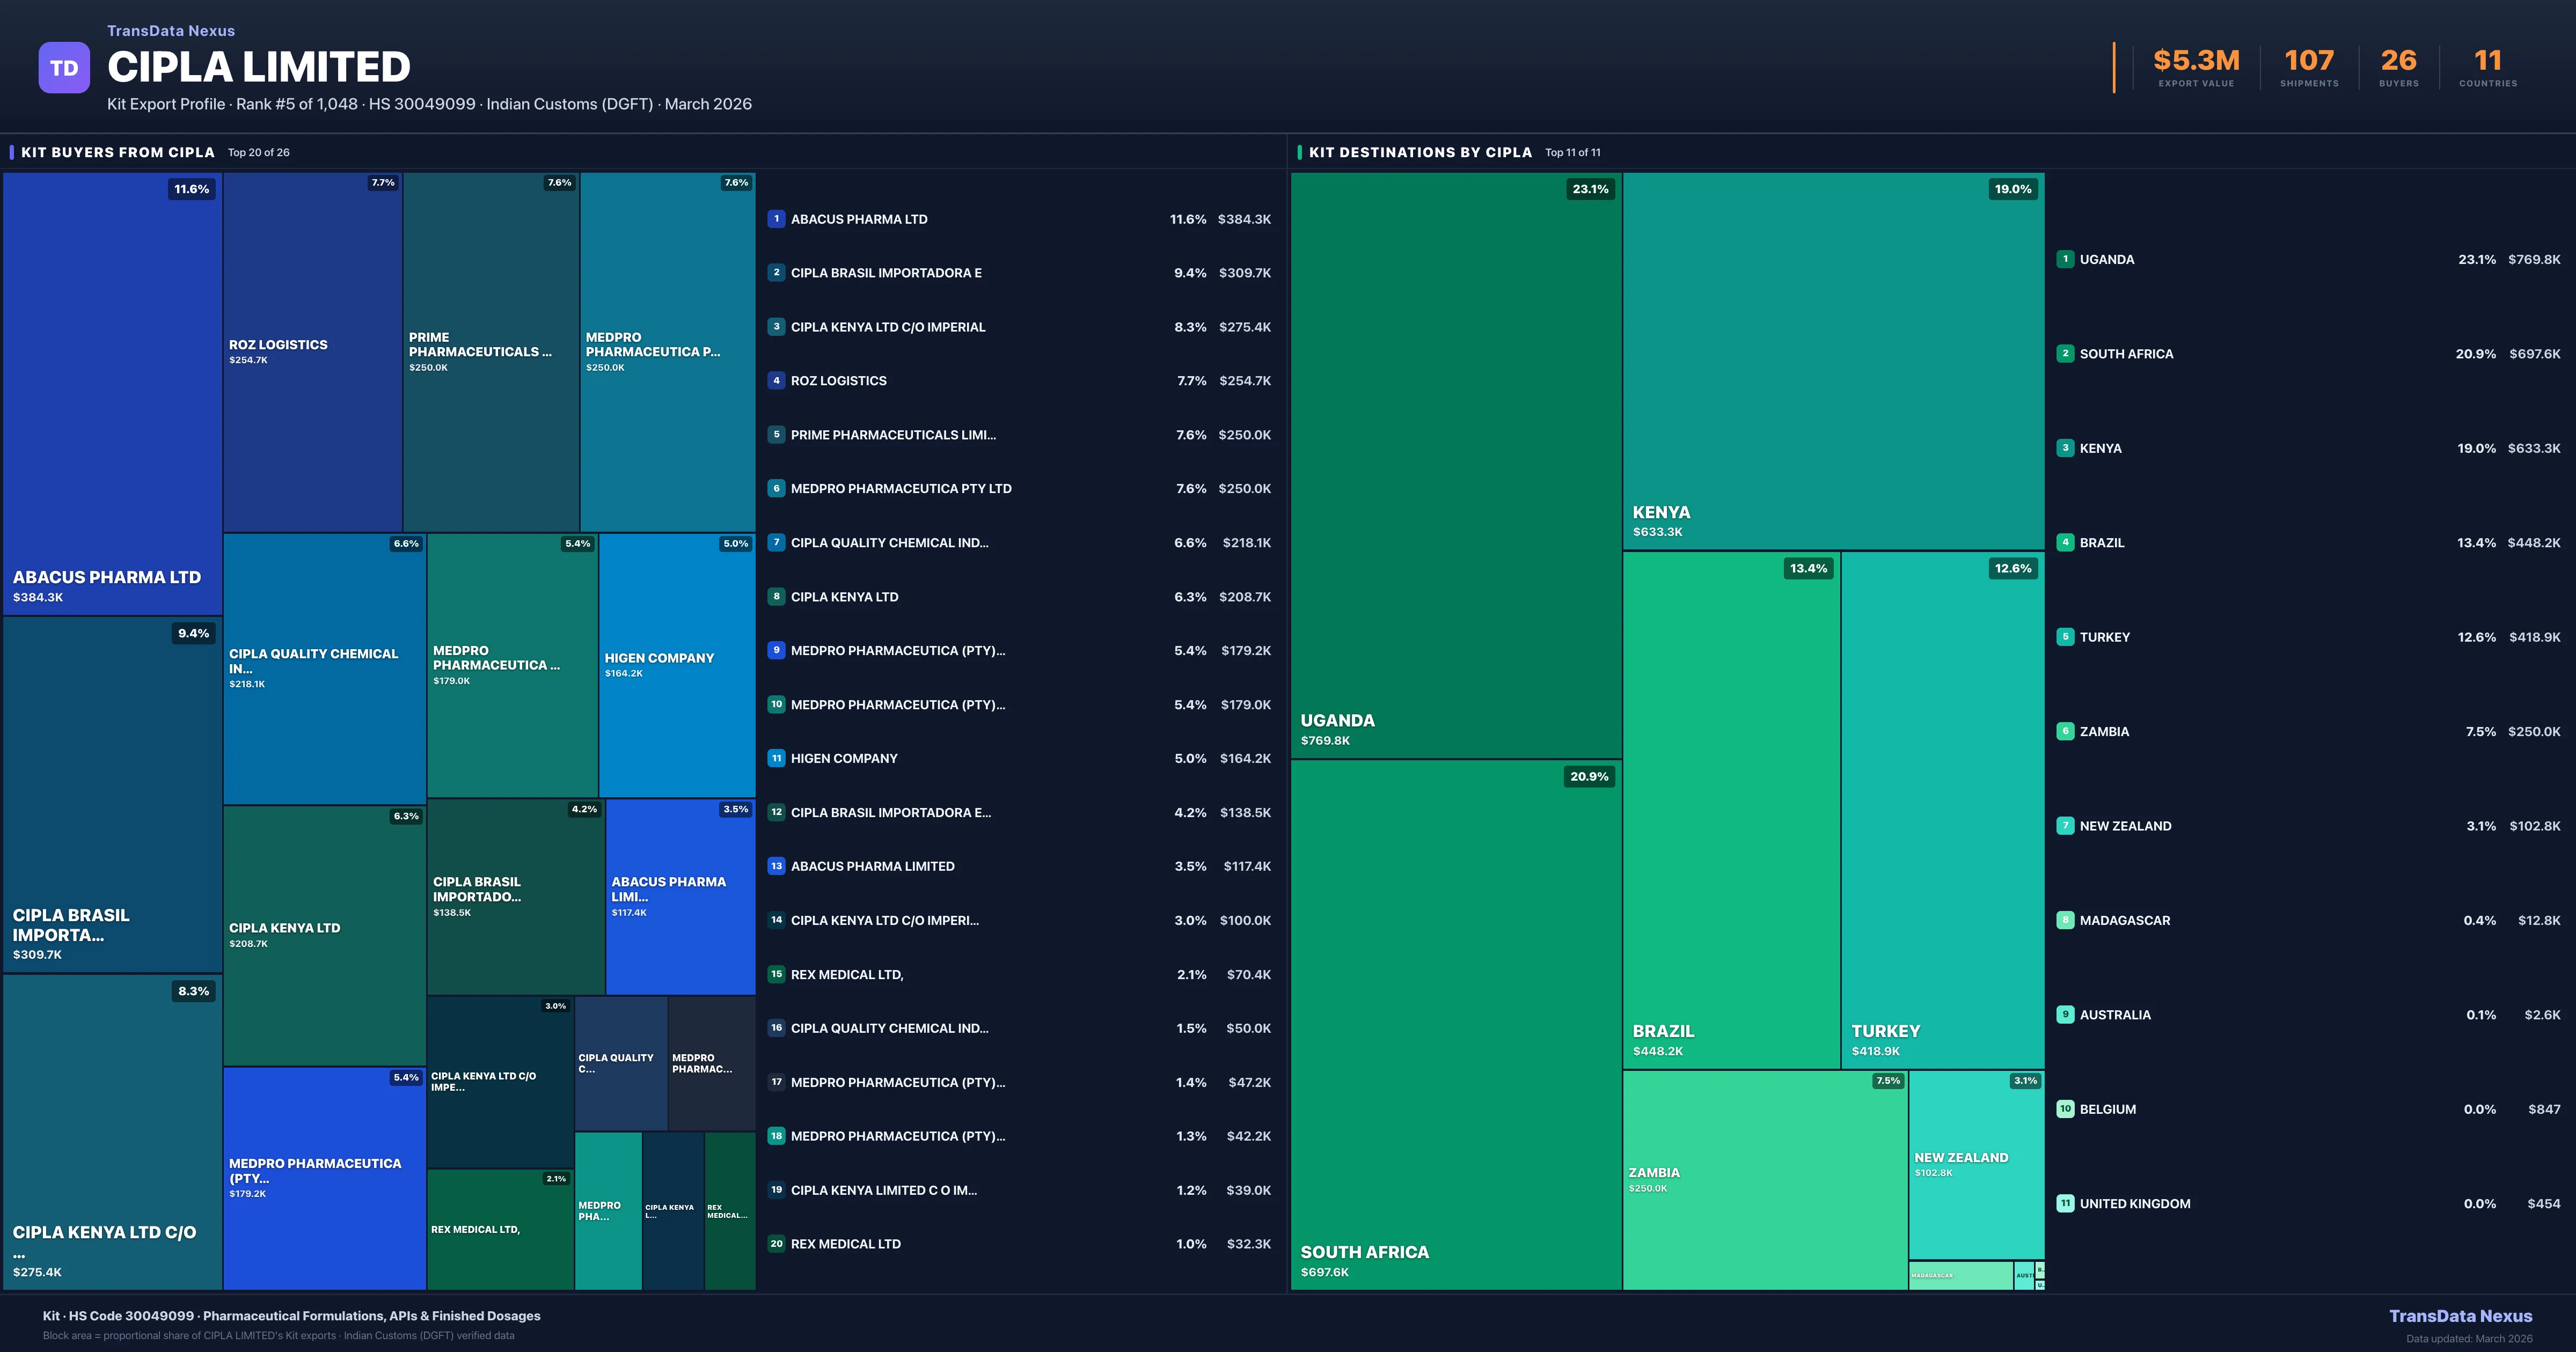Click rank badge 1 beside ABACUS PHARMA LTD
The width and height of the screenshot is (2576, 1352).
pos(776,218)
